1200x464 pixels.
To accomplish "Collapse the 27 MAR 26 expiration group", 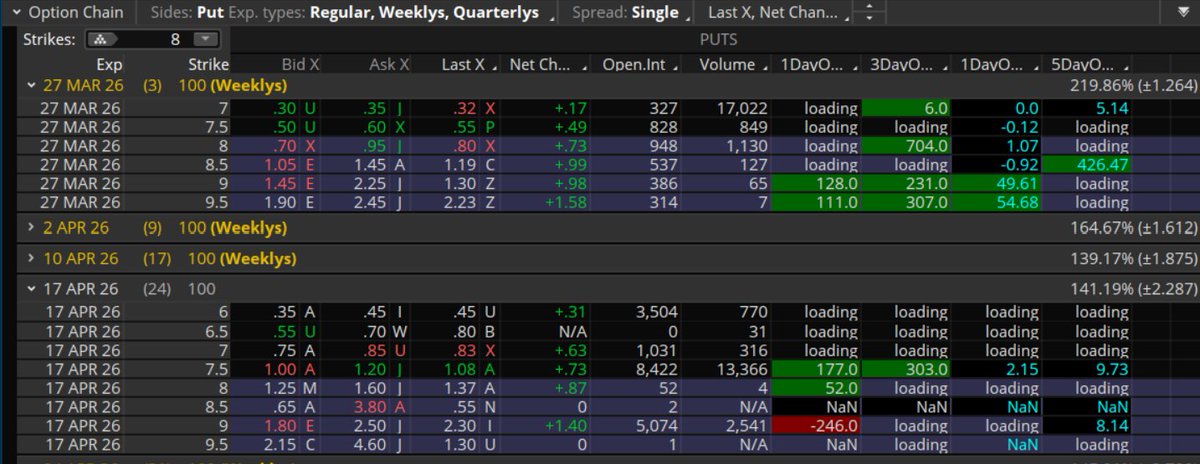I will tap(32, 86).
